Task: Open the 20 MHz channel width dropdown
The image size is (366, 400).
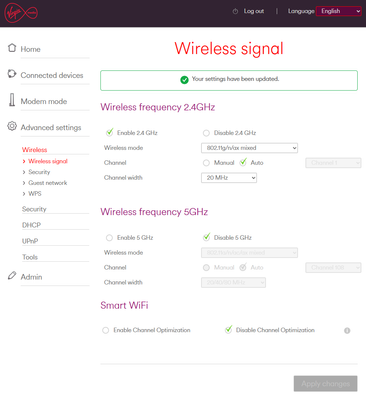Action: coord(229,178)
